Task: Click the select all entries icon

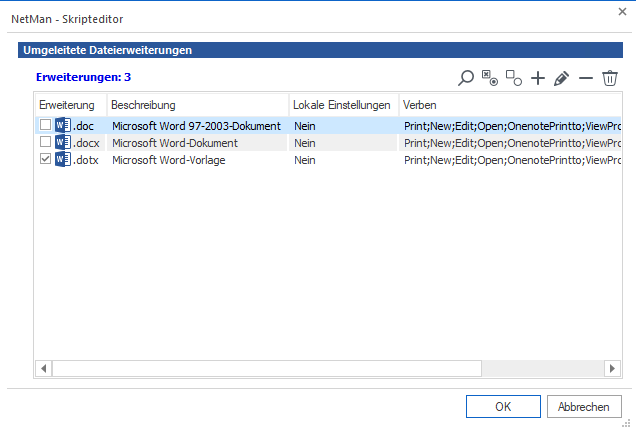Action: click(490, 78)
